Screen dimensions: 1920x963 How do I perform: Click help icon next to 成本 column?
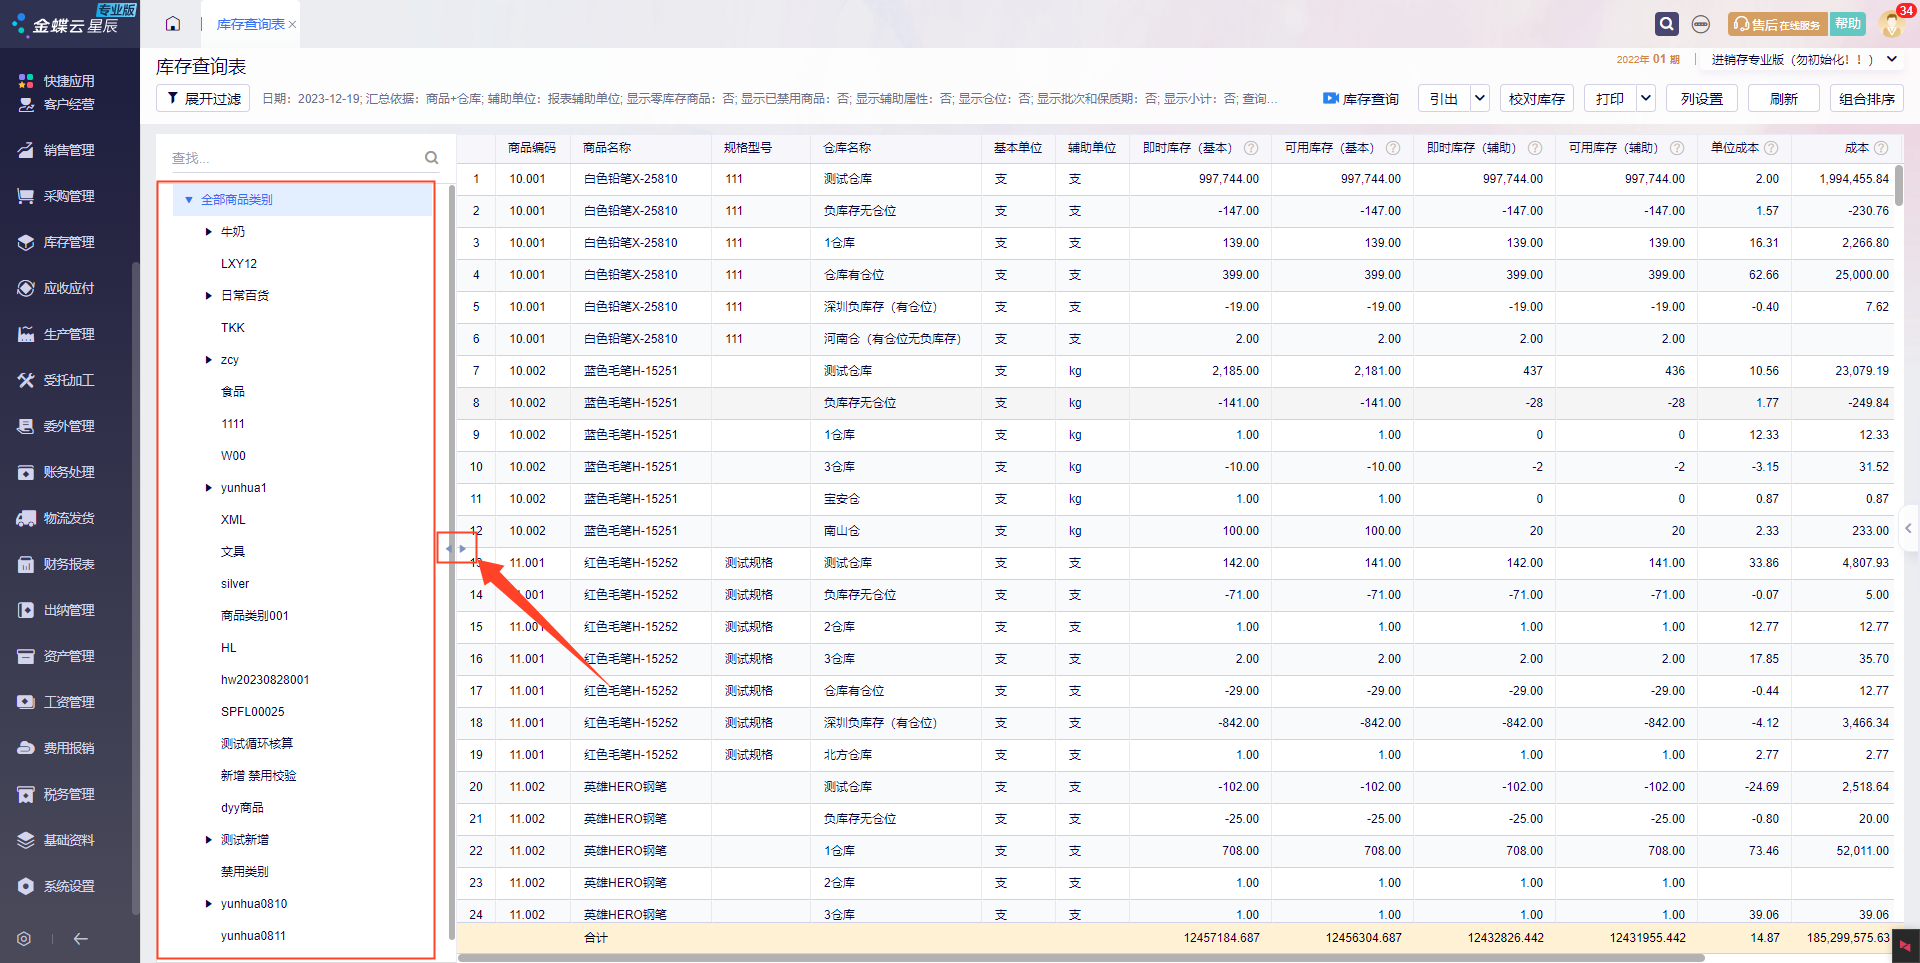(x=1881, y=148)
